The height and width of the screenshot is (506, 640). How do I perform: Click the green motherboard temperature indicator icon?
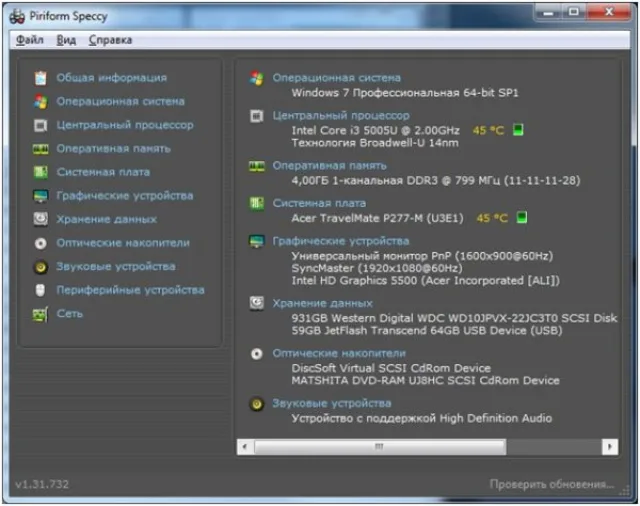pyautogui.click(x=522, y=217)
